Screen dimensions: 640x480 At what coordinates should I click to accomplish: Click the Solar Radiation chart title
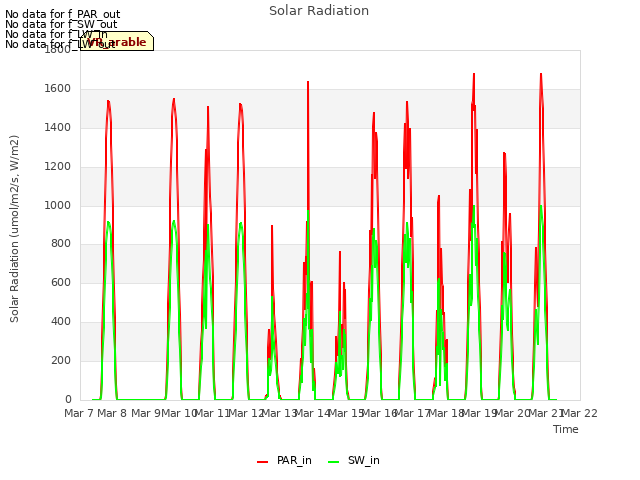point(319,11)
